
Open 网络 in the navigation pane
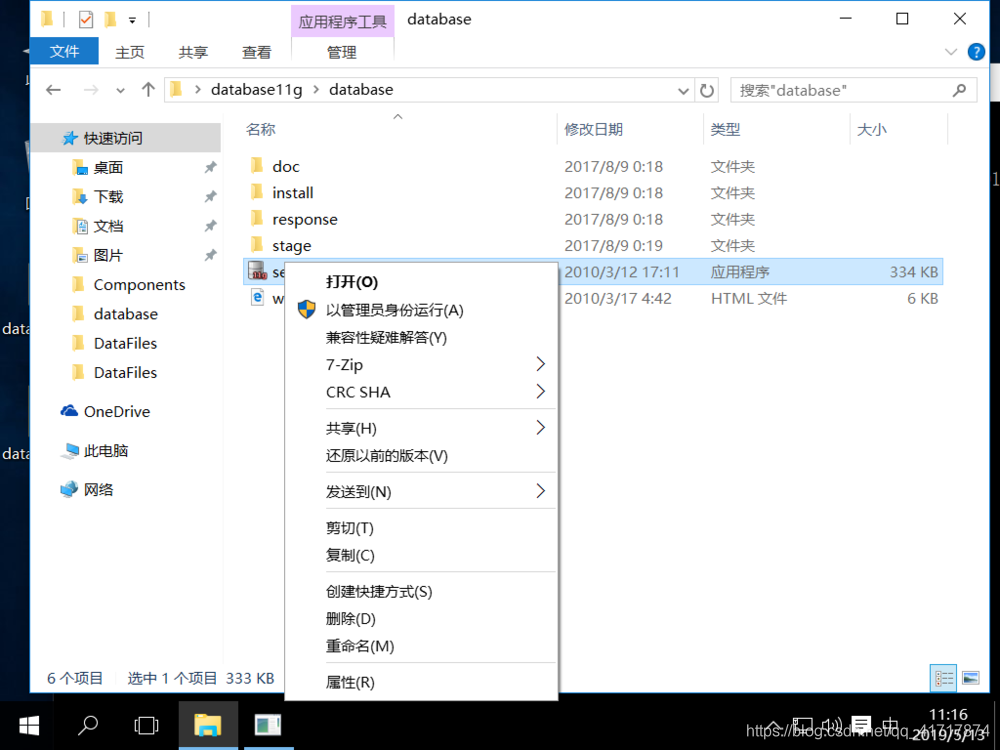pyautogui.click(x=98, y=489)
